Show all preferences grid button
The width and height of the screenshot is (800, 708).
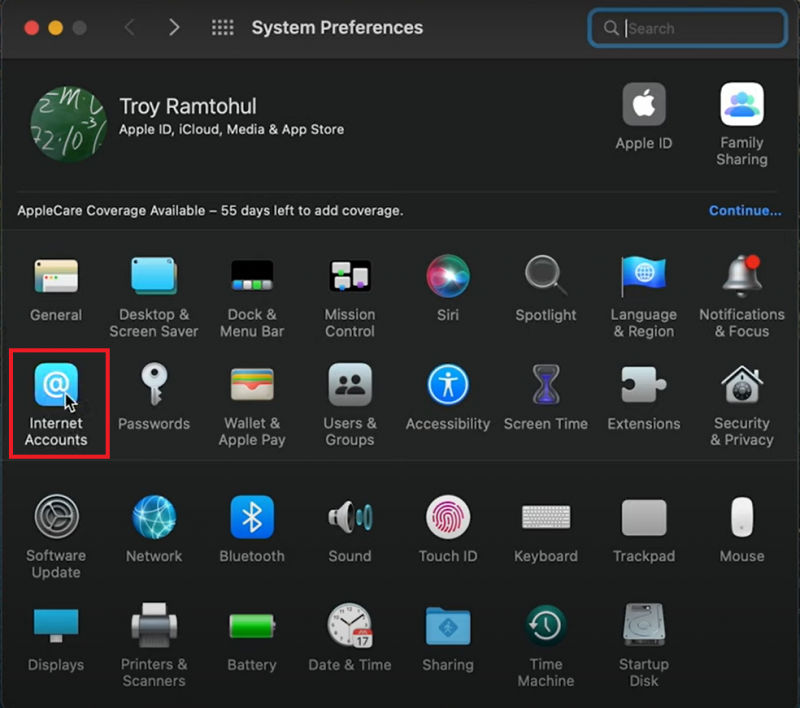(222, 28)
